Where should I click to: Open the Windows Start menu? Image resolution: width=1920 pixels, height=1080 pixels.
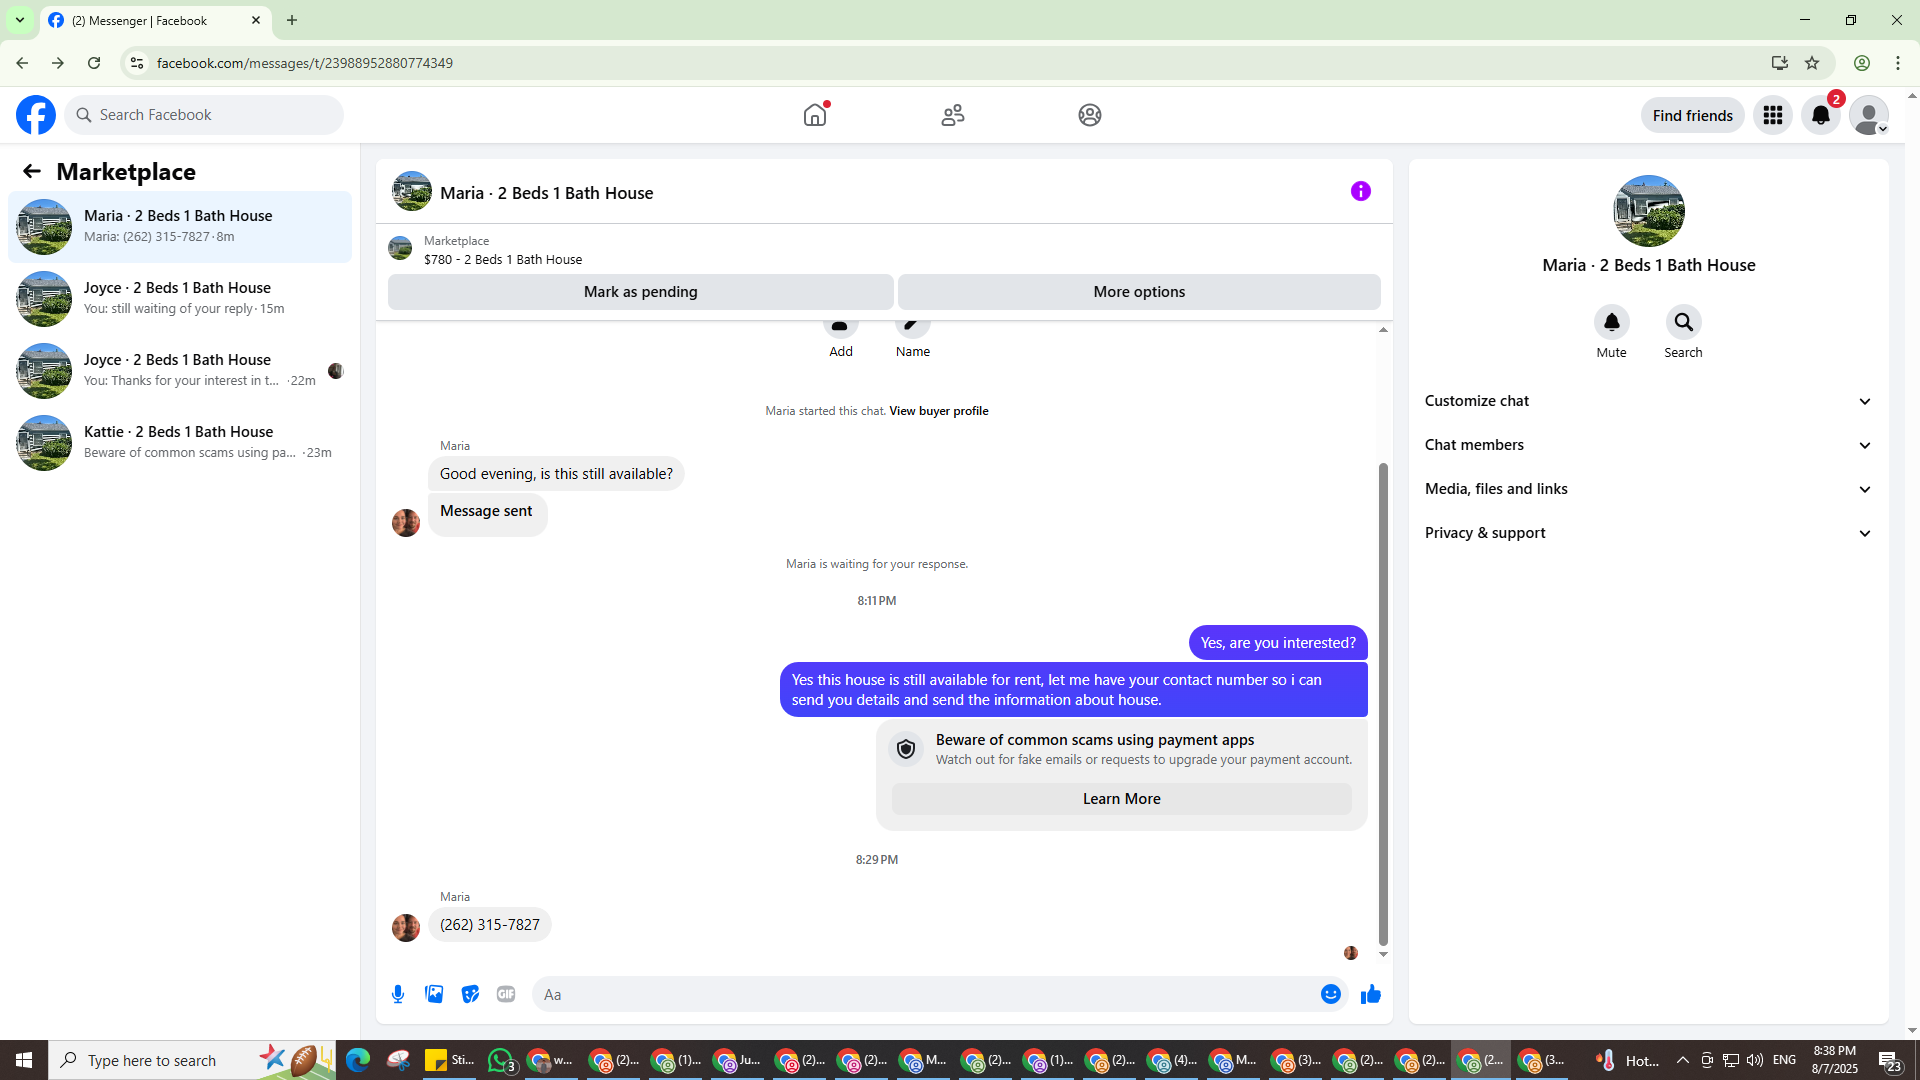(24, 1060)
